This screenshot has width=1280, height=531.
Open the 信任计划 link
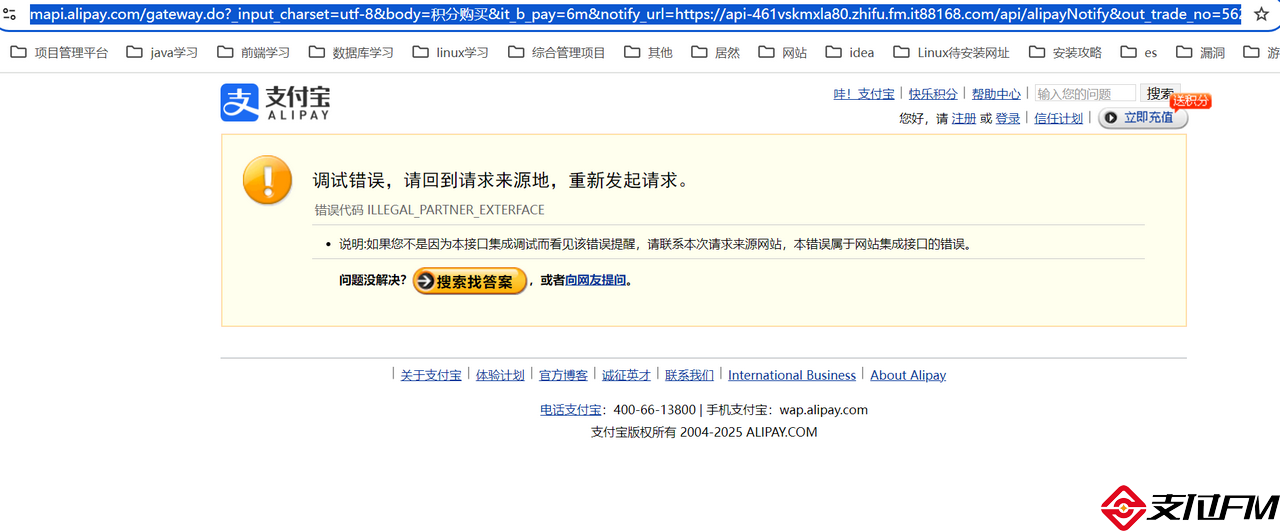(1058, 118)
